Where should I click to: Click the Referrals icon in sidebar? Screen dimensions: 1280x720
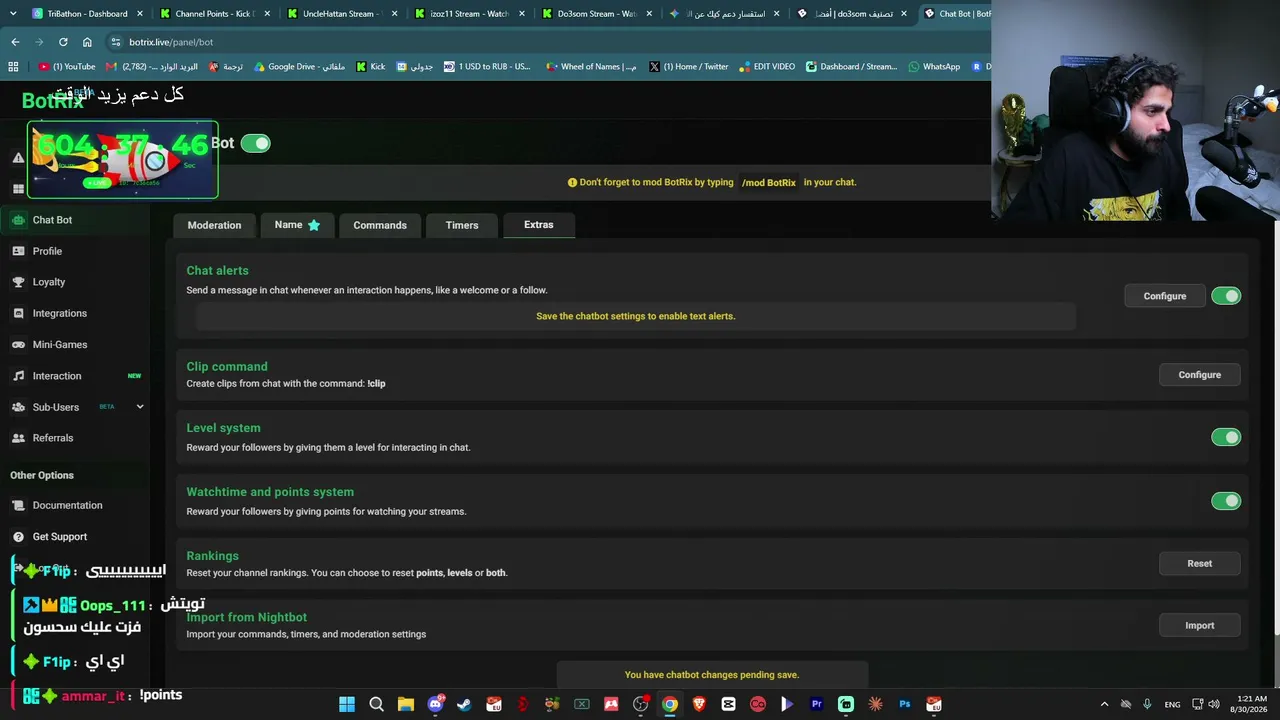[x=18, y=438]
